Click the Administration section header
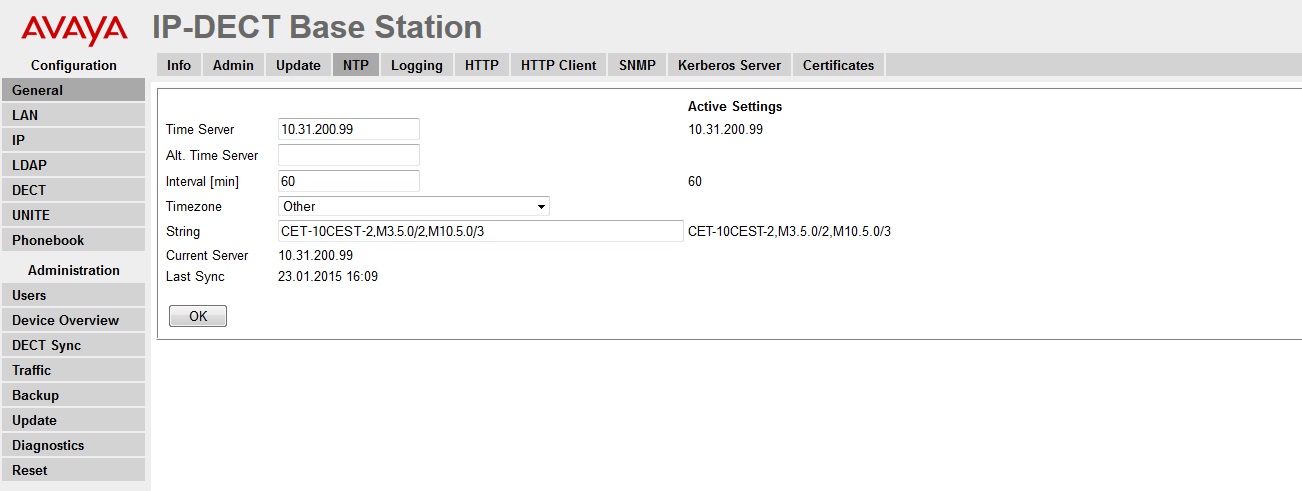This screenshot has width=1302, height=491. tap(74, 270)
